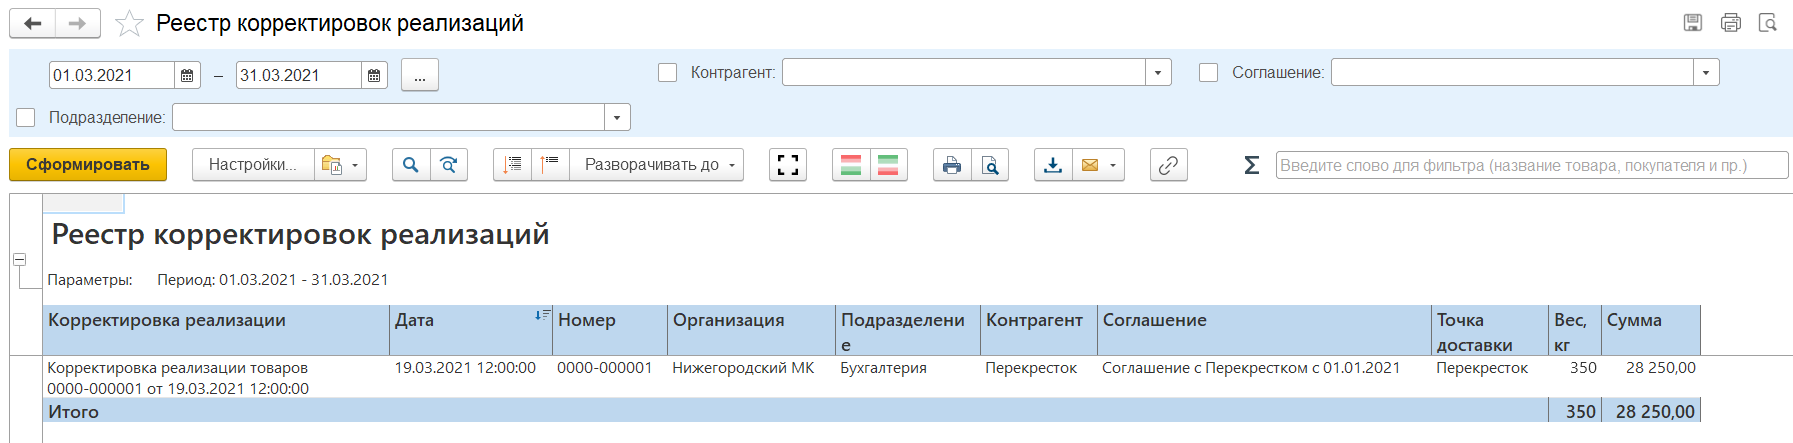Enable the Контрагент filter checkbox
Screen dimensions: 1793x443
(668, 73)
